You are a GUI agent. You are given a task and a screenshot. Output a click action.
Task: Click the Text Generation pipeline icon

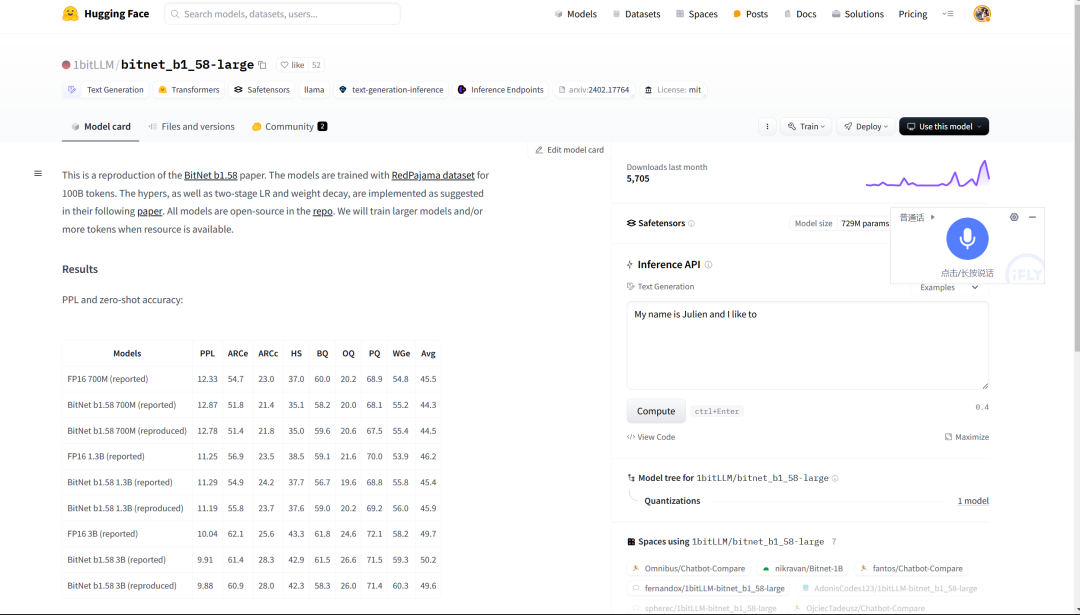coord(71,89)
